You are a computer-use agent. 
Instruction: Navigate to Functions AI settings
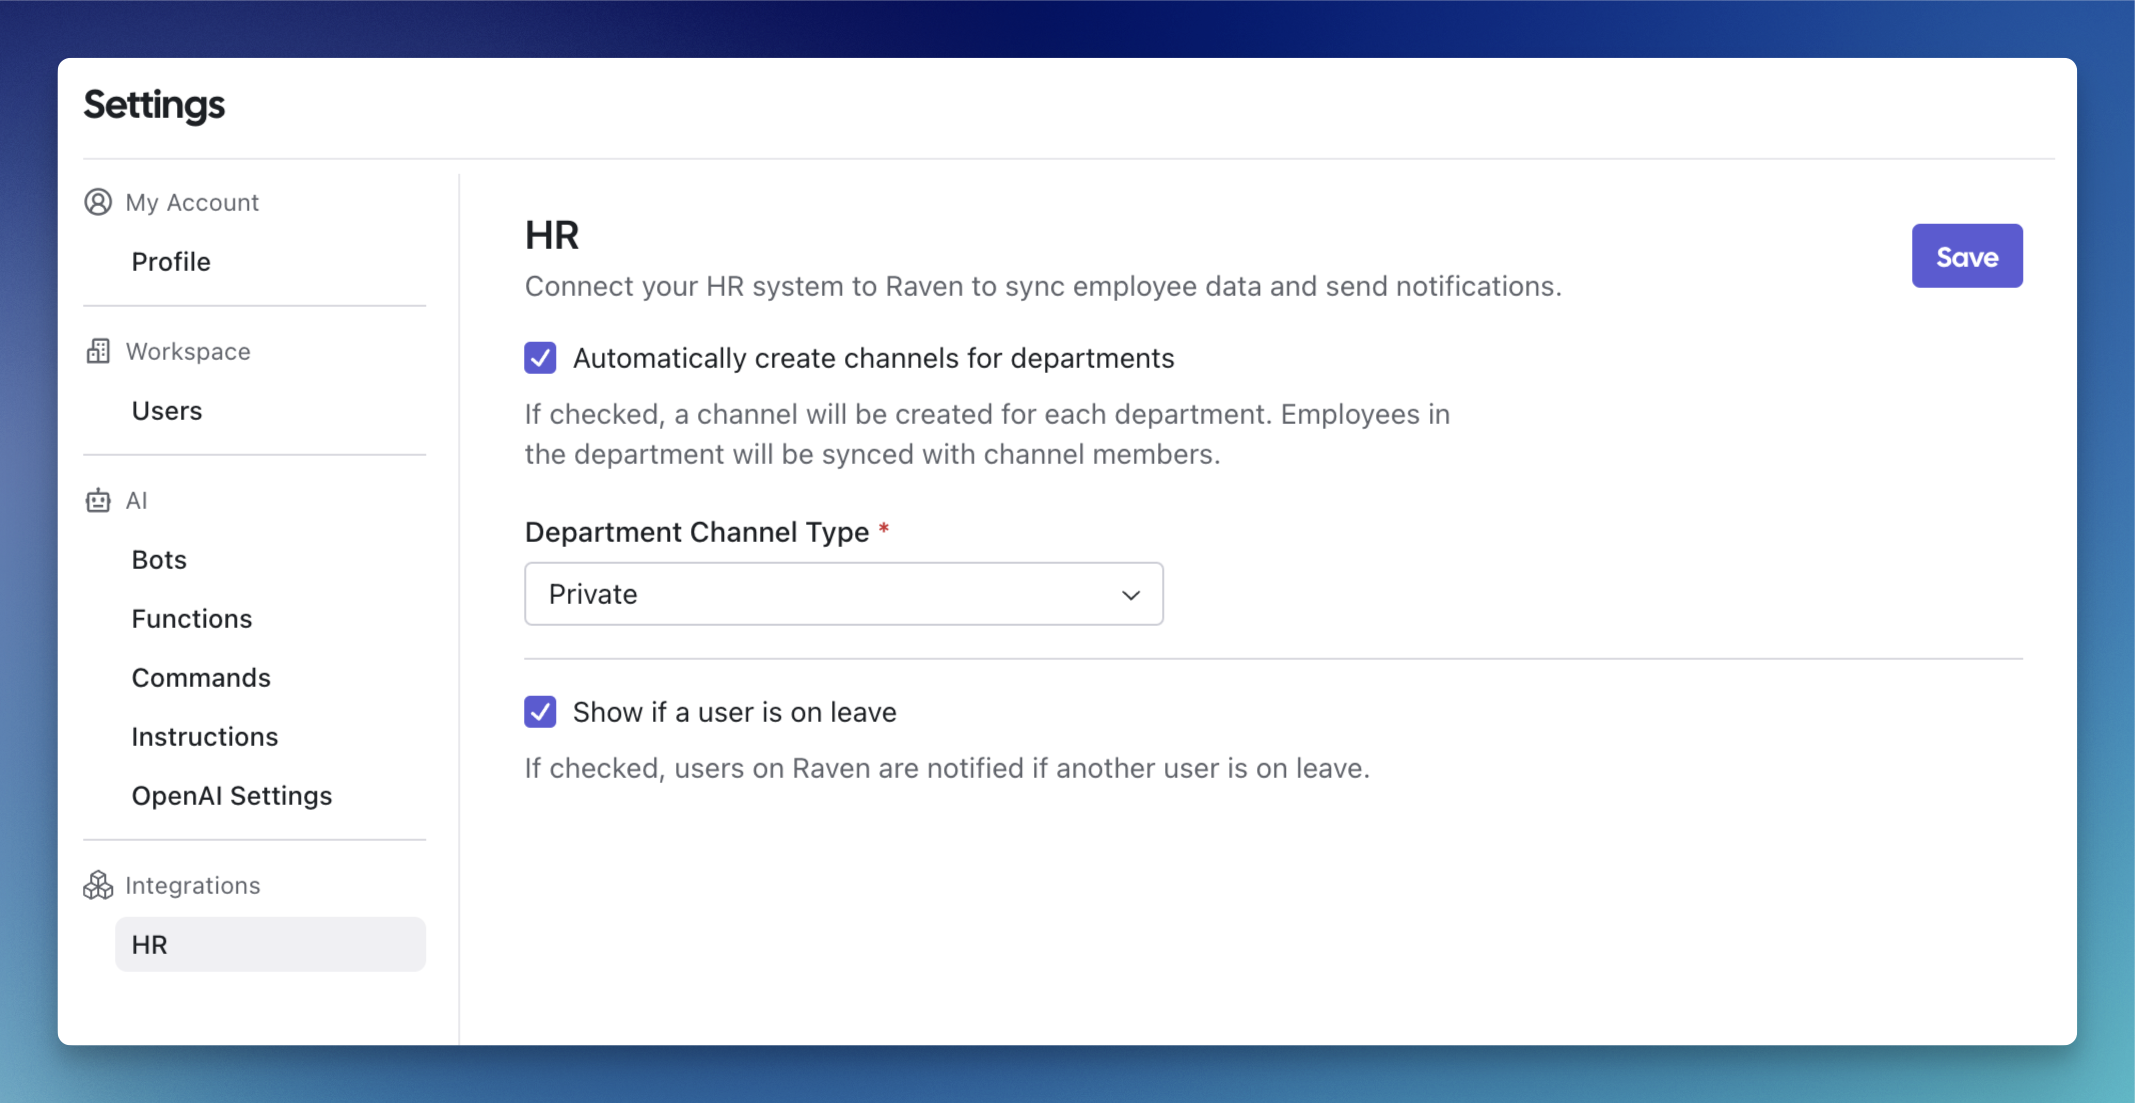pos(193,618)
